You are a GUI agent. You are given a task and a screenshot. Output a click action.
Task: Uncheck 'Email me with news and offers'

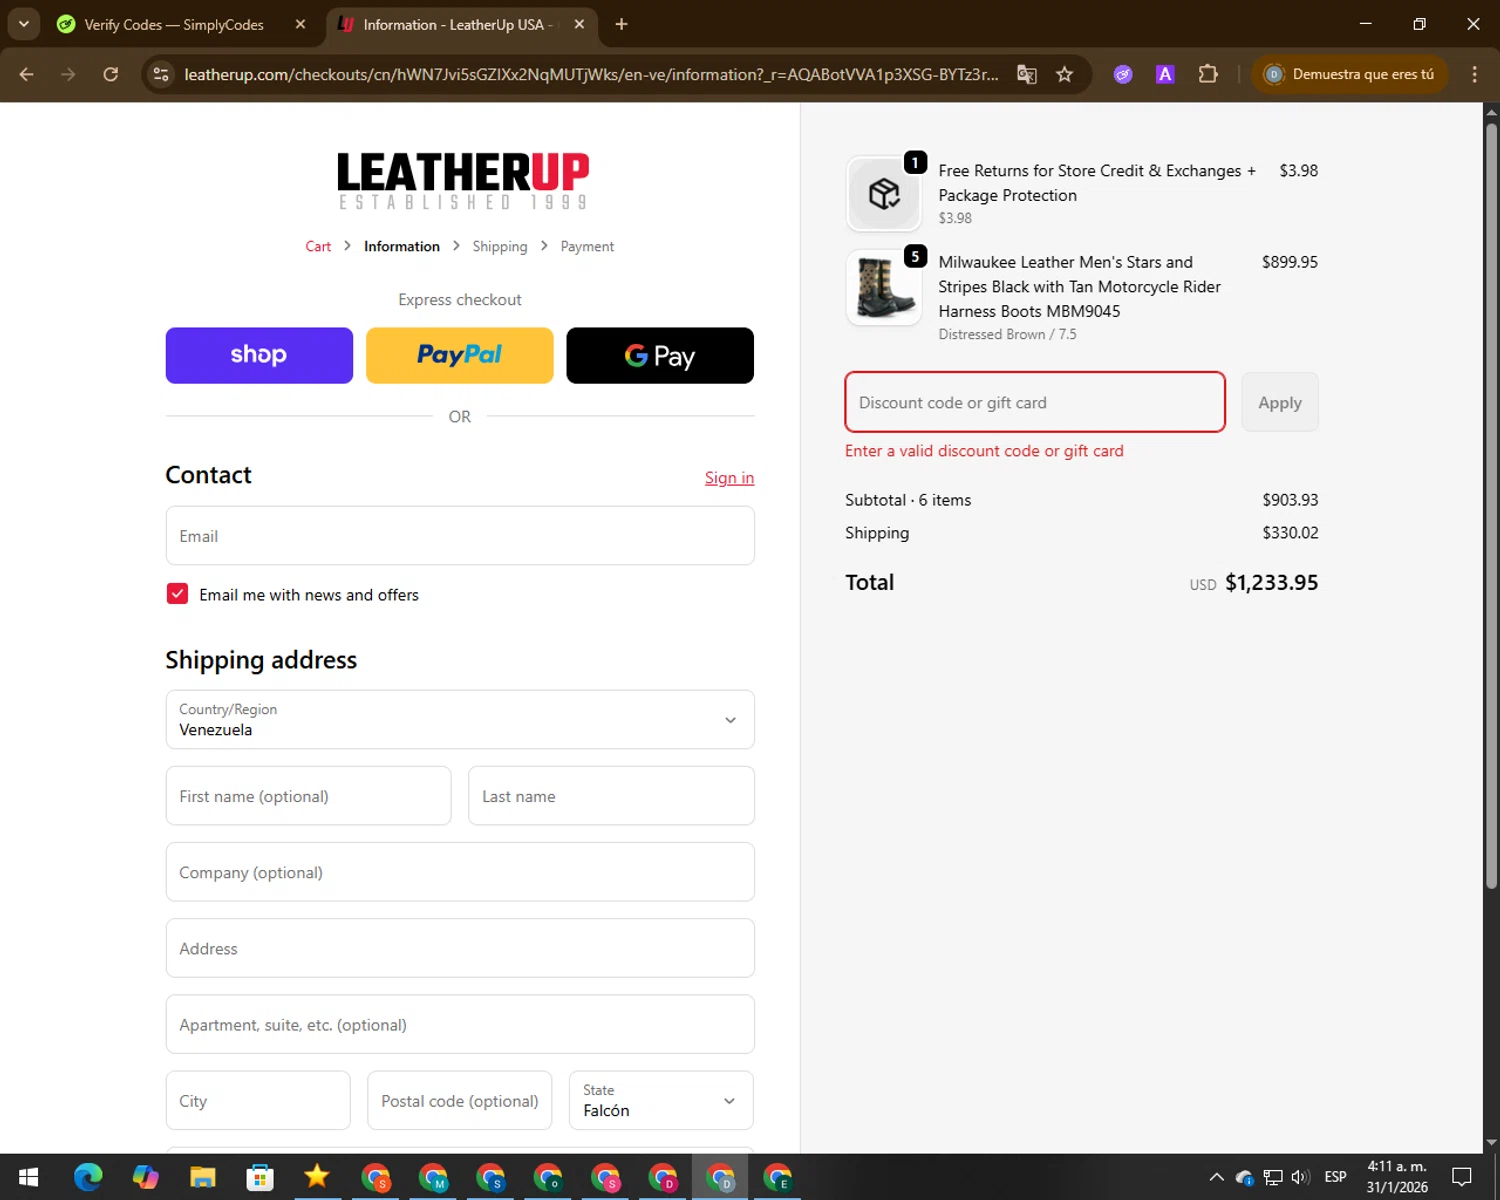point(177,594)
